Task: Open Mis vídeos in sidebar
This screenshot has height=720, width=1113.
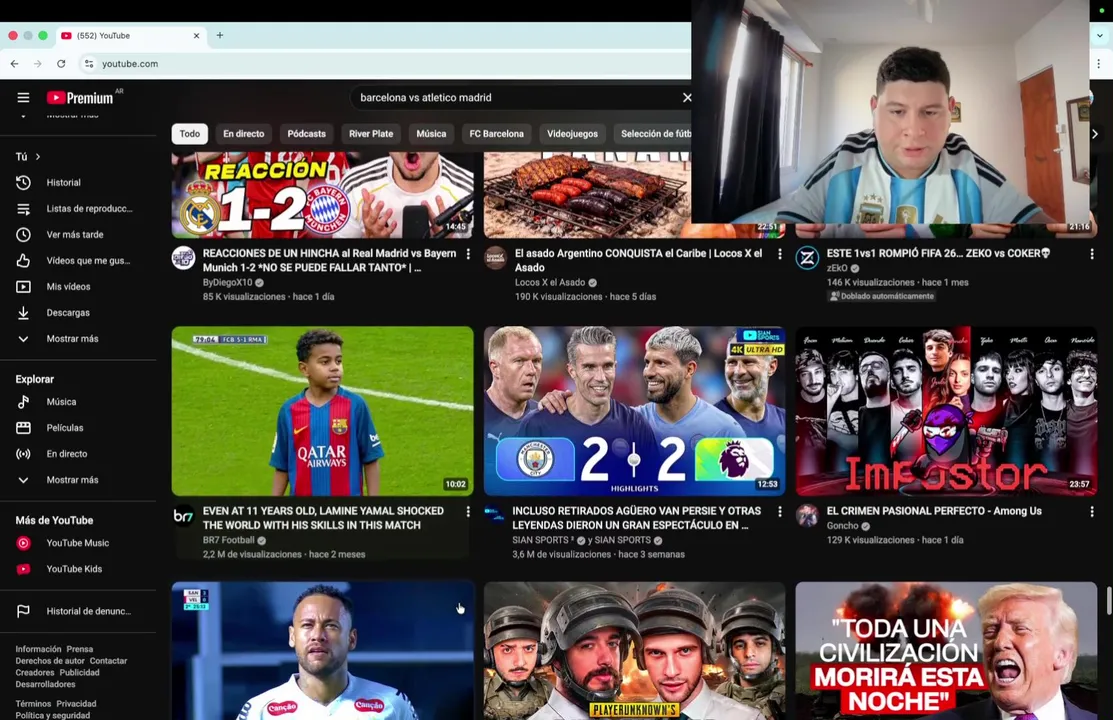Action: click(78, 287)
